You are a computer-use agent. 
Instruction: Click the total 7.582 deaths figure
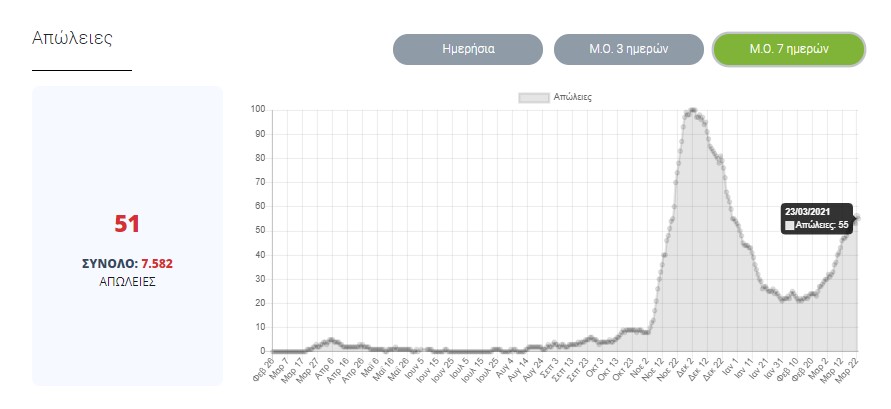(x=164, y=264)
